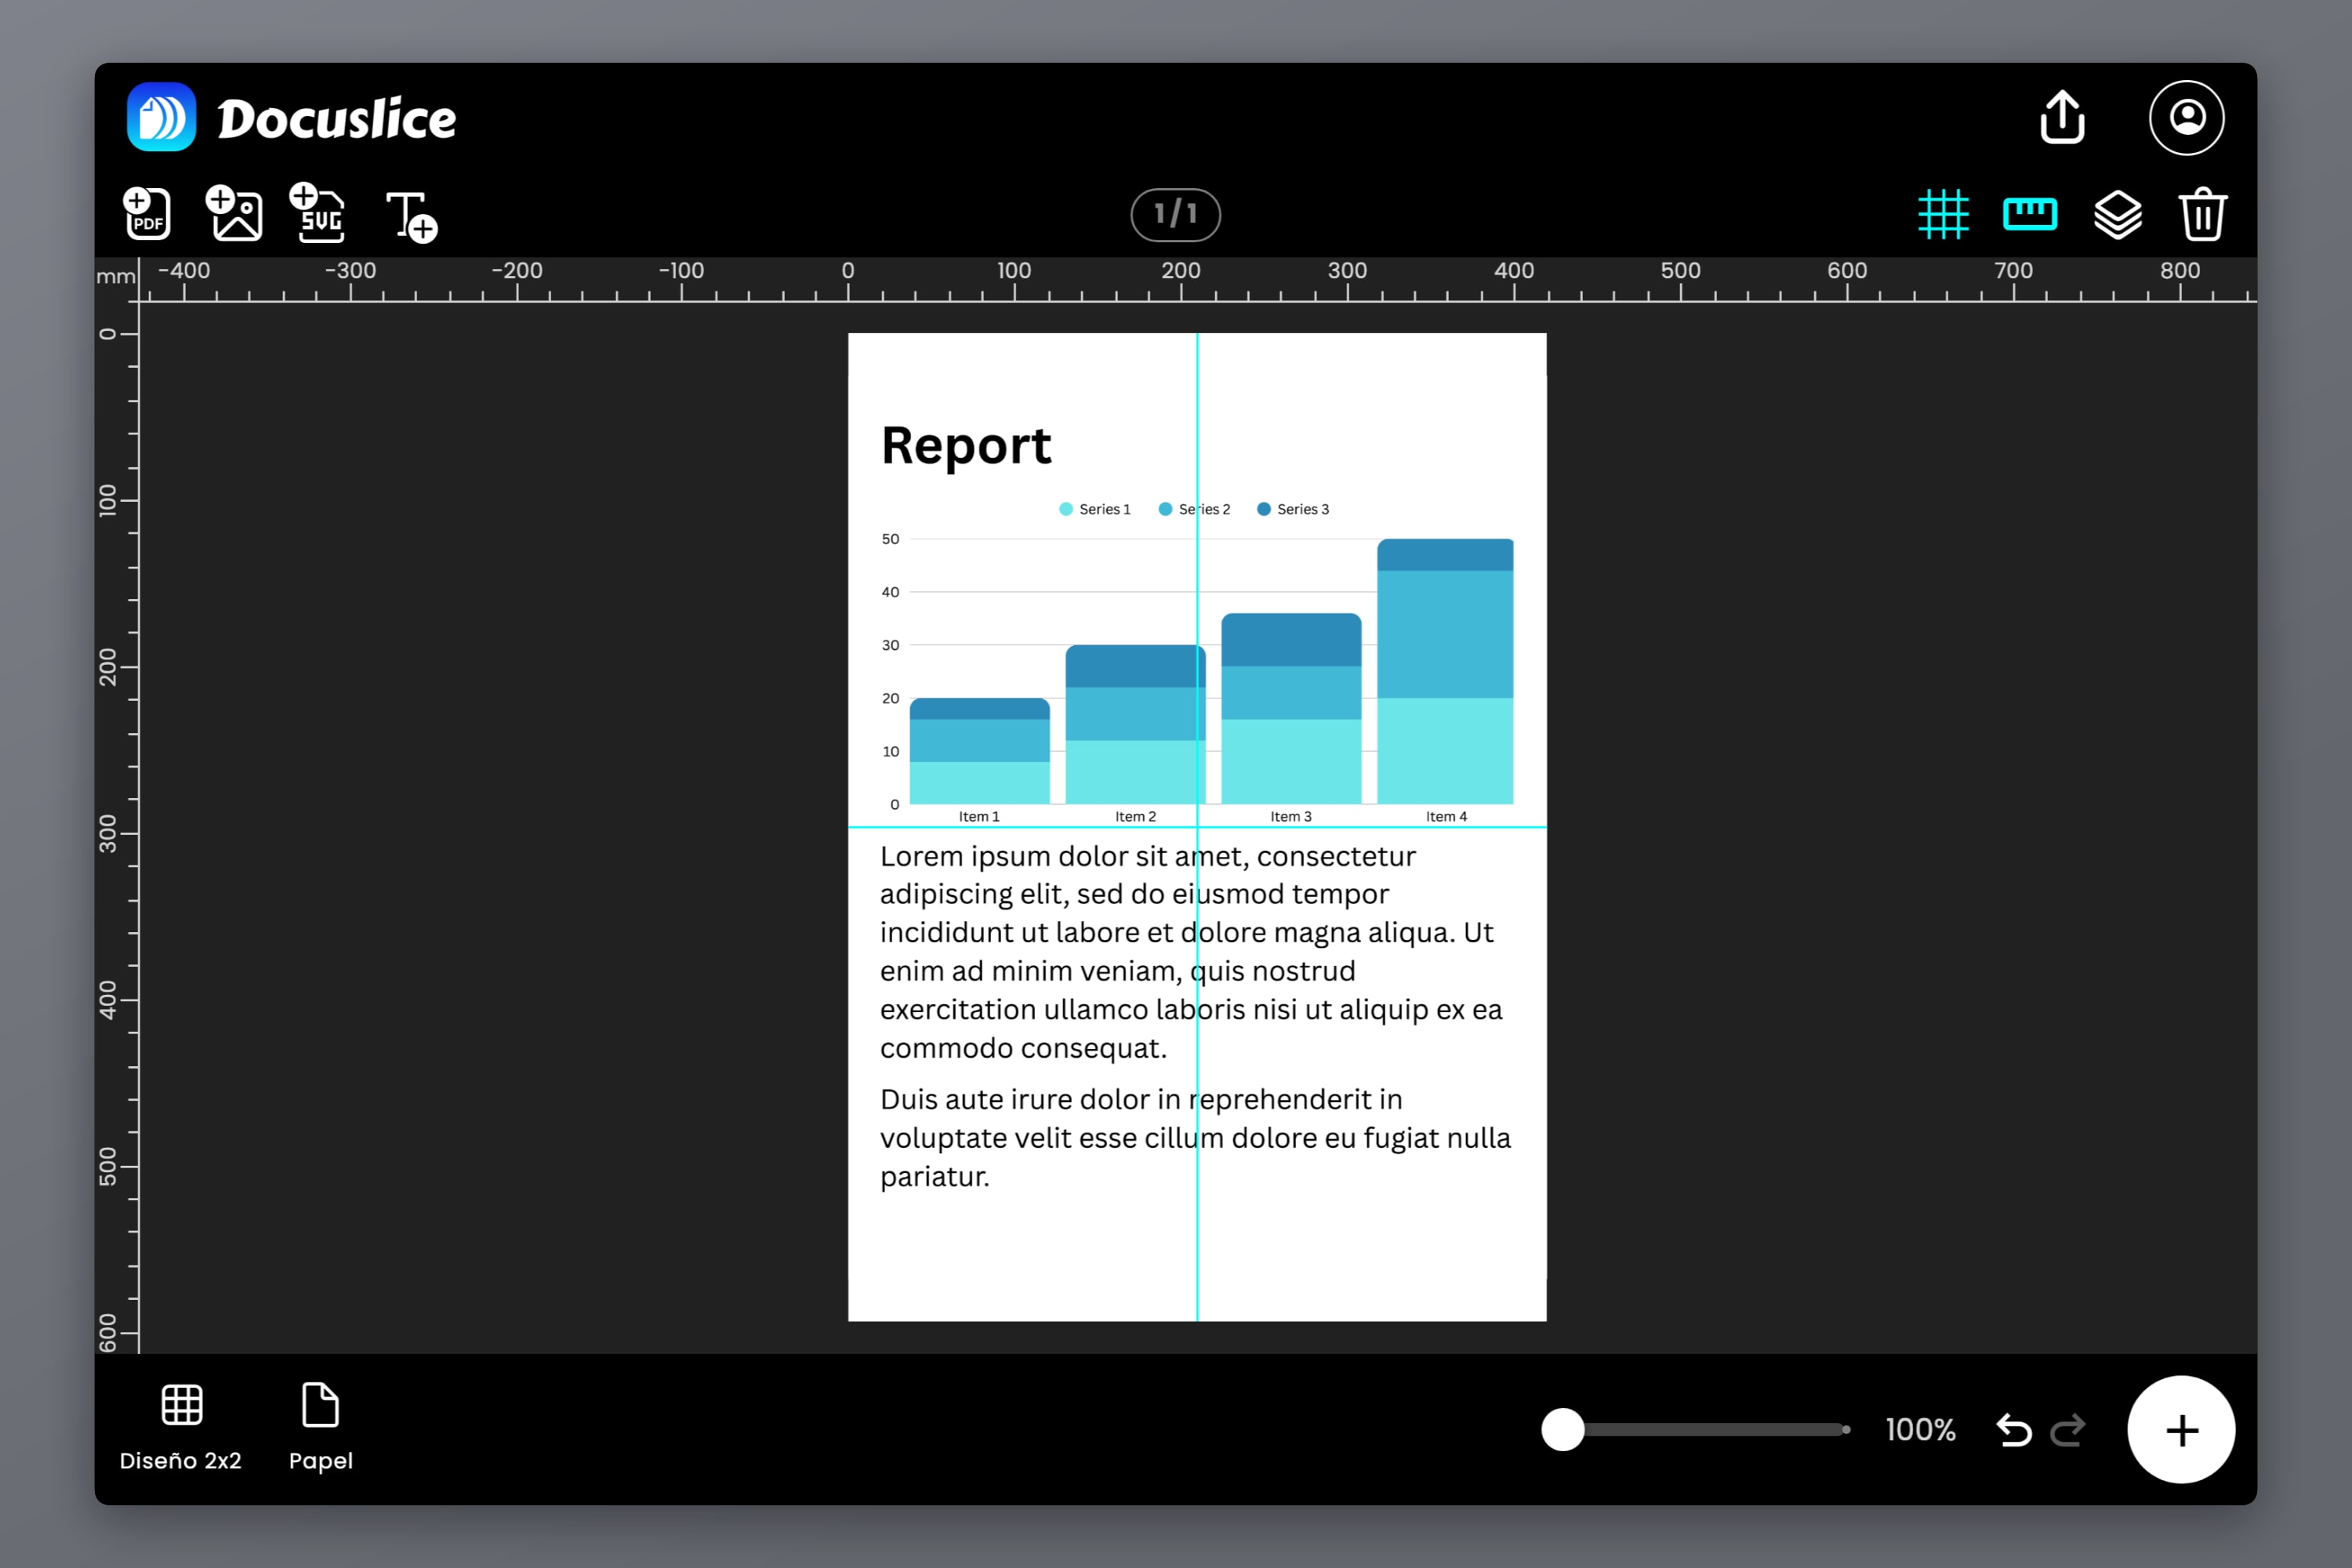Add an image with the picture icon
Screen dimensions: 2352x1568
click(x=234, y=213)
